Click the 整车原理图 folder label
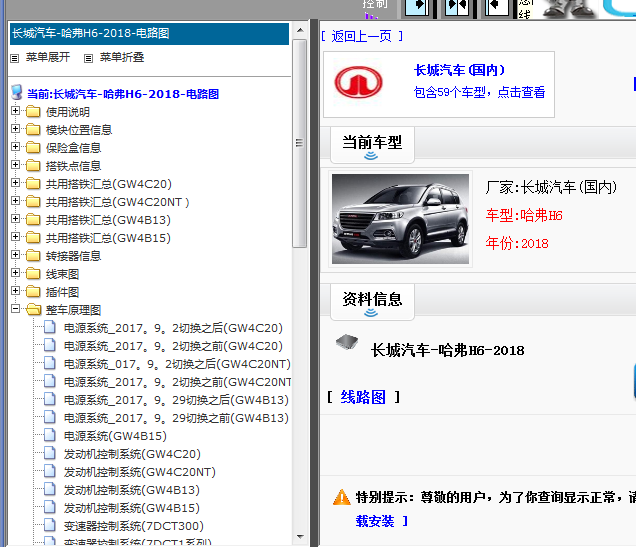This screenshot has width=636, height=547. point(73,310)
